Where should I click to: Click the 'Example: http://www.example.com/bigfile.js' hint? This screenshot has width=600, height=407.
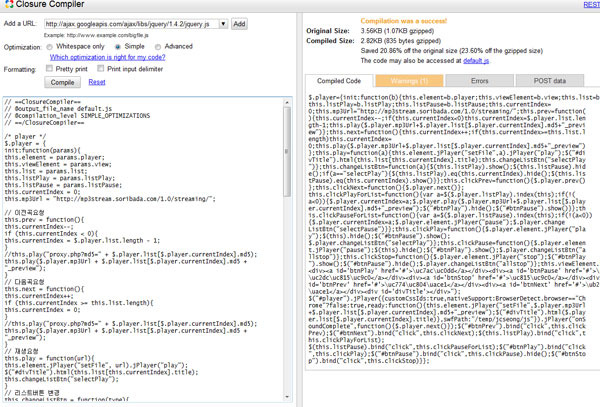point(96,35)
